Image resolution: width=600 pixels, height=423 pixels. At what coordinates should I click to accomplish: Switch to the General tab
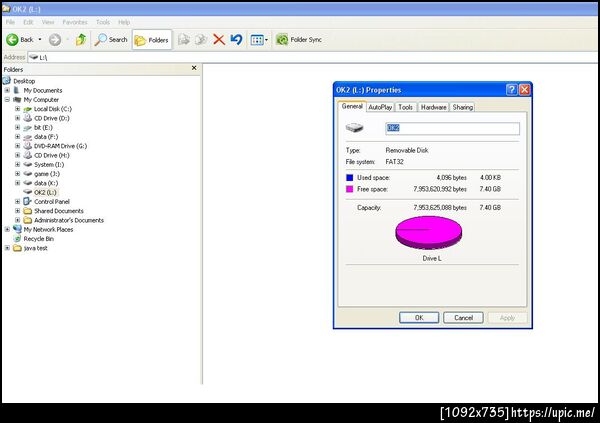[x=352, y=106]
